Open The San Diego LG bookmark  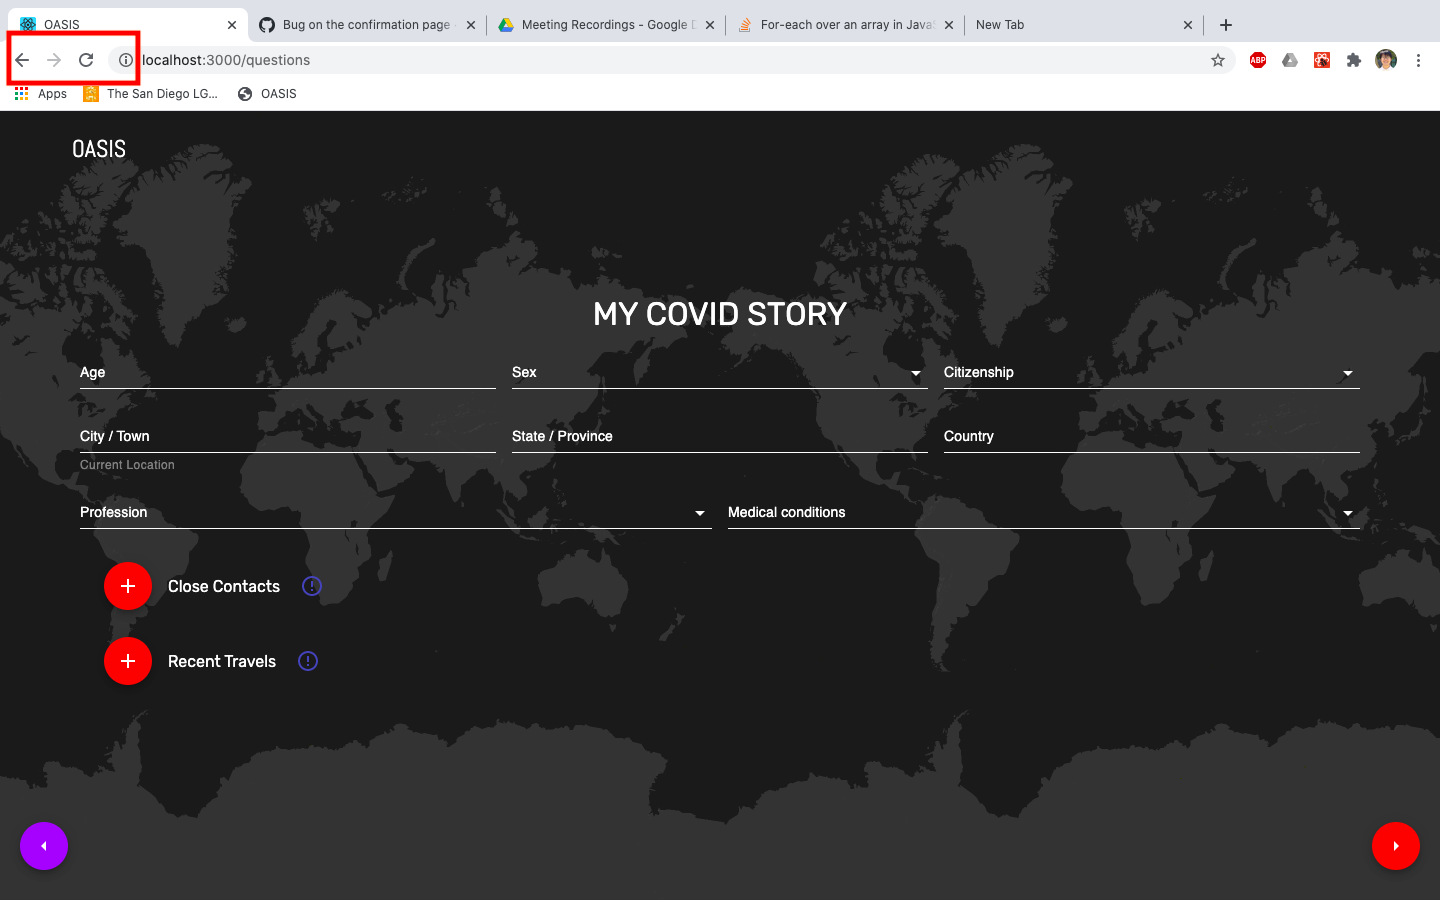point(150,93)
